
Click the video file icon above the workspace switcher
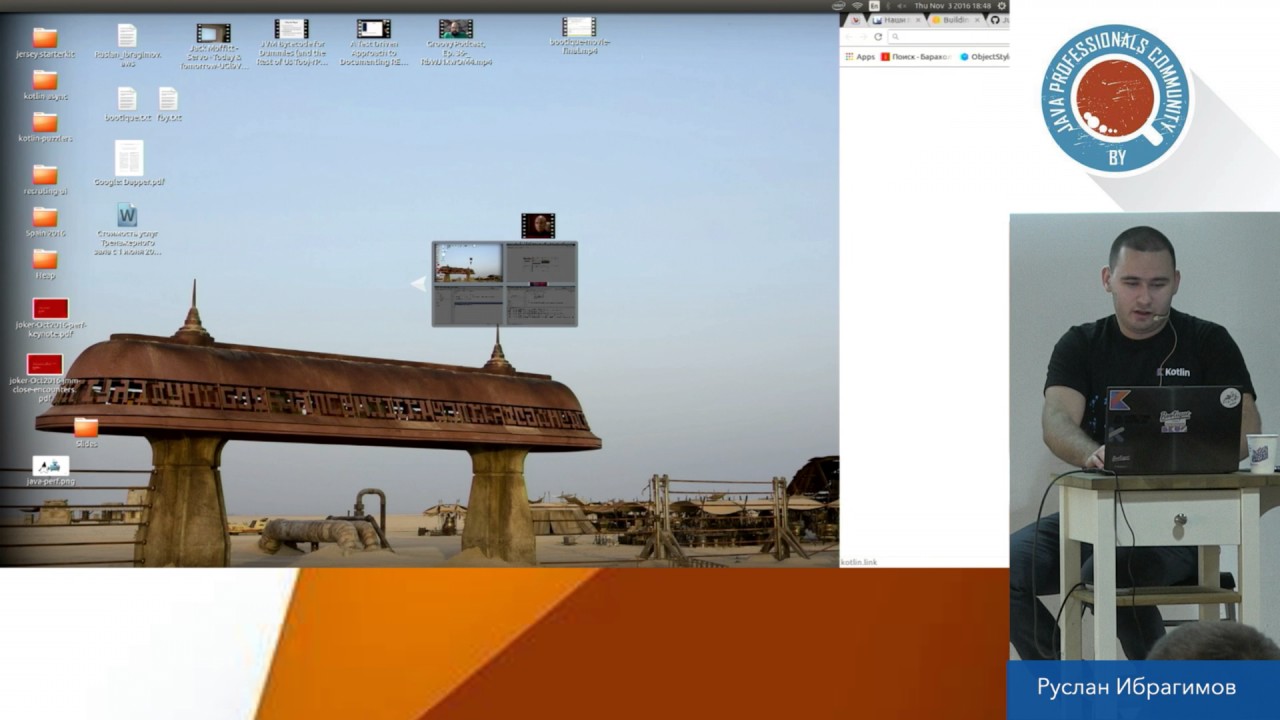(x=538, y=225)
